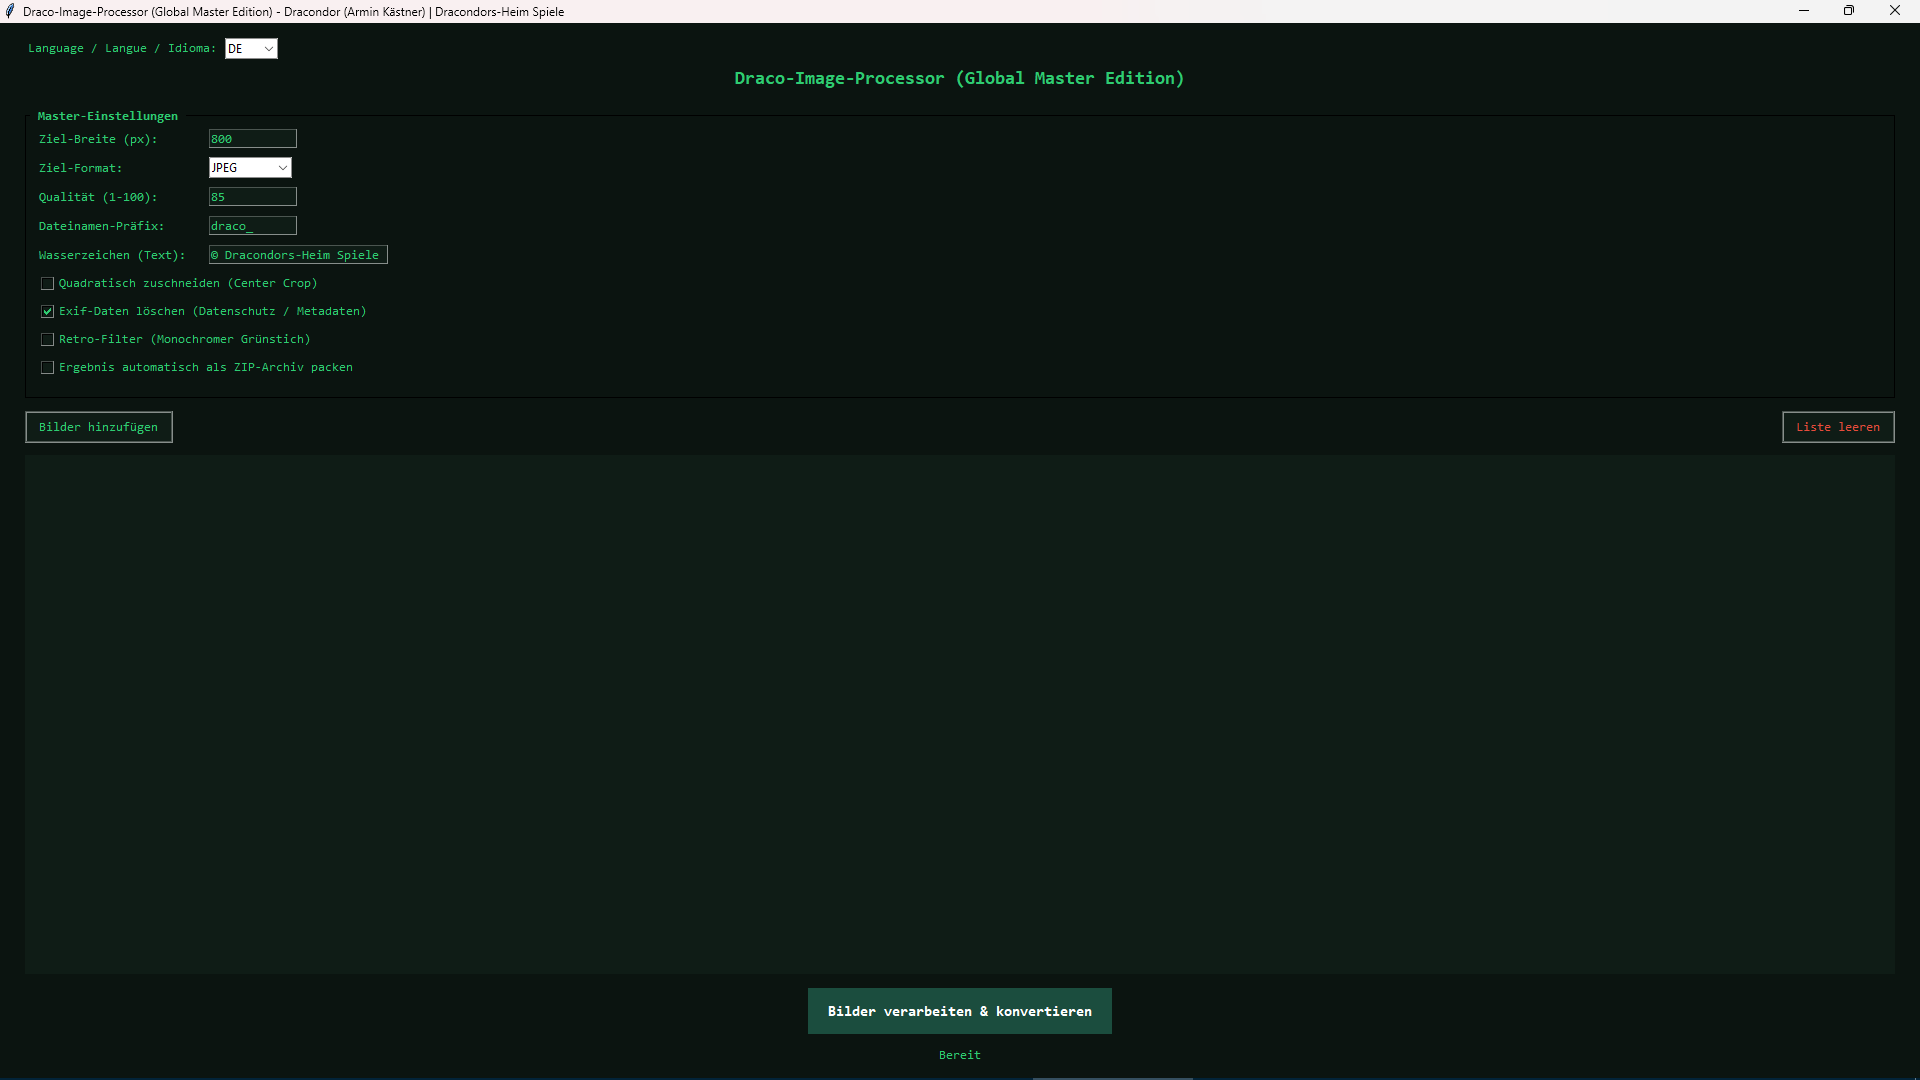Select the Ziel-Format combo box field
Viewport: 1920px width, 1080px height.
[250, 168]
